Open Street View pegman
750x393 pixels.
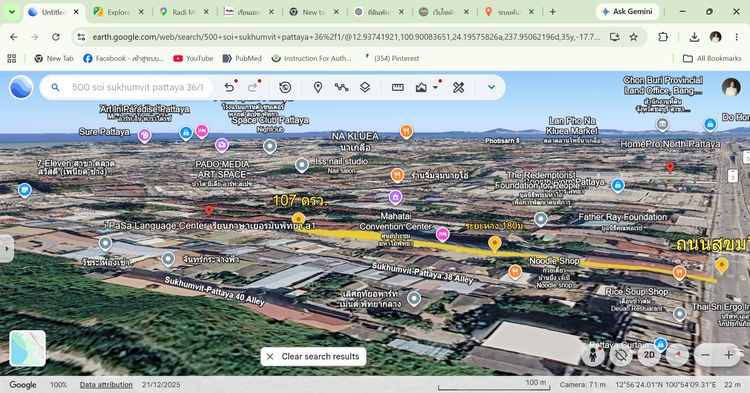pos(593,355)
